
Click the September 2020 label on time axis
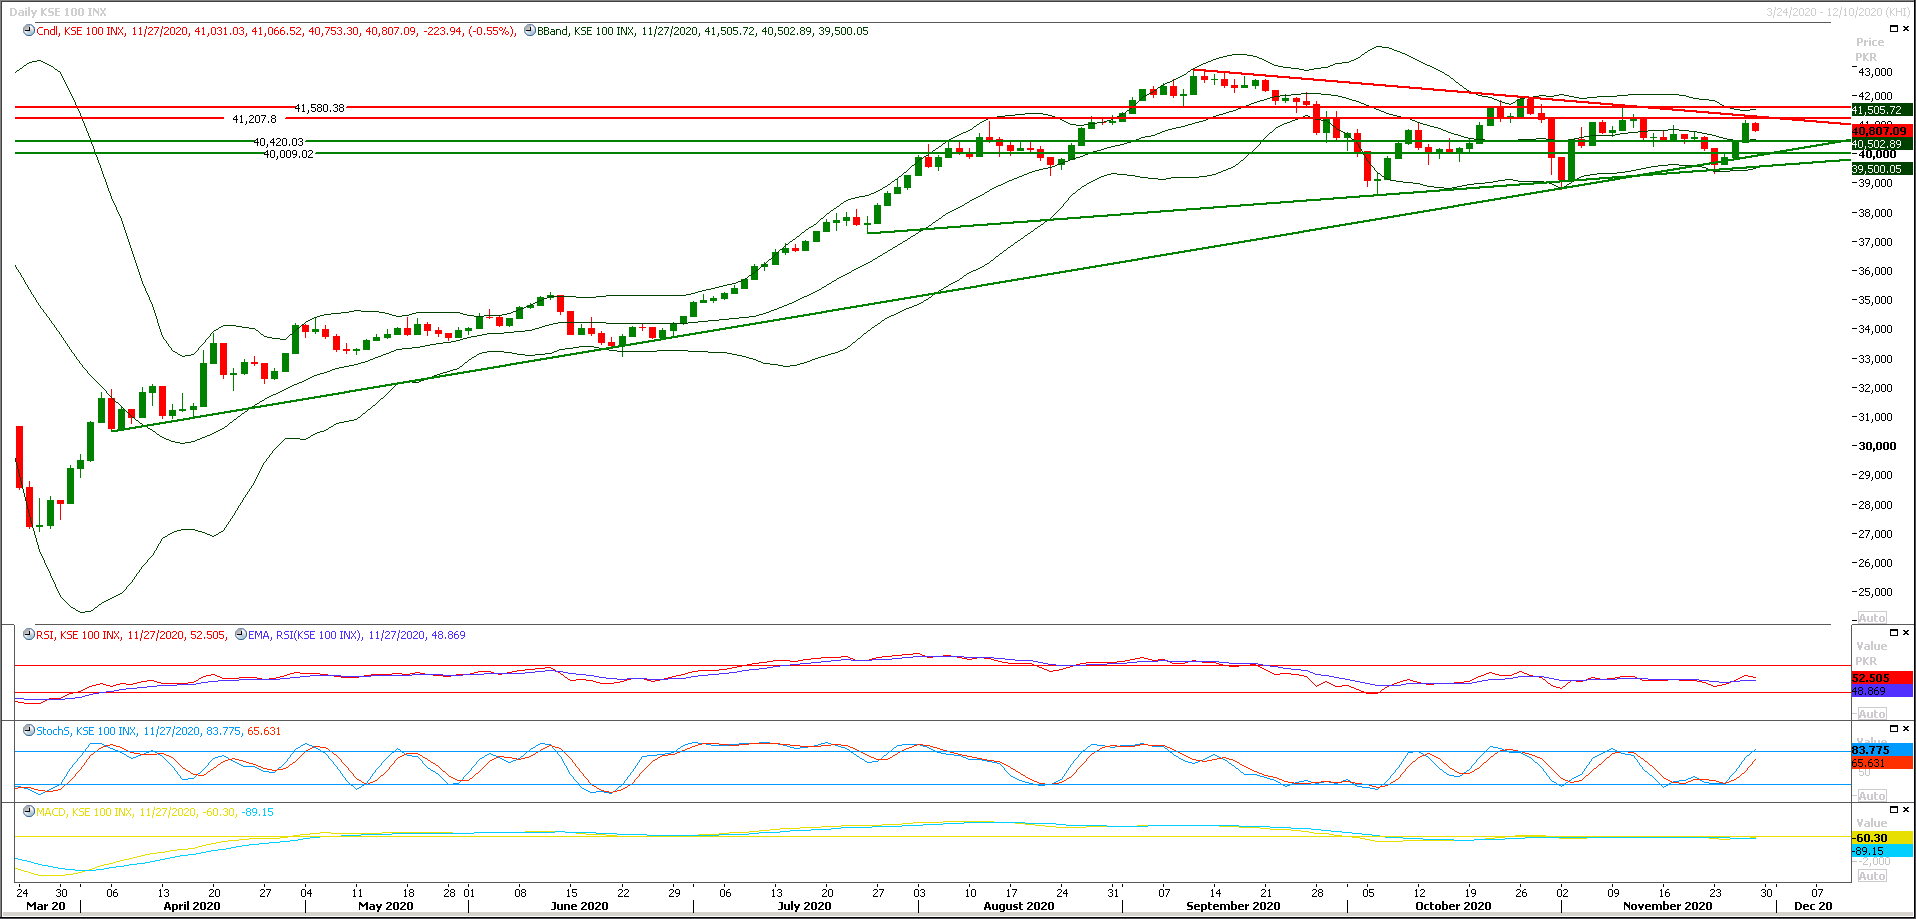(1233, 906)
